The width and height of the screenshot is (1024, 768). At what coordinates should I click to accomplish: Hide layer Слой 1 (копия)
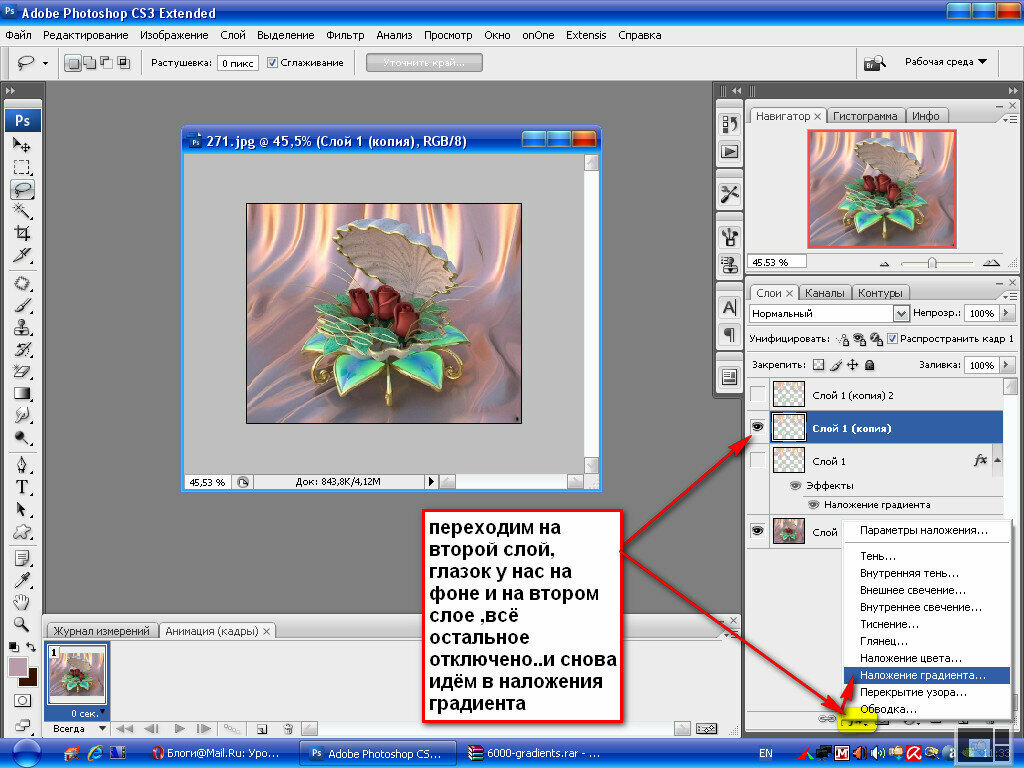pyautogui.click(x=757, y=427)
